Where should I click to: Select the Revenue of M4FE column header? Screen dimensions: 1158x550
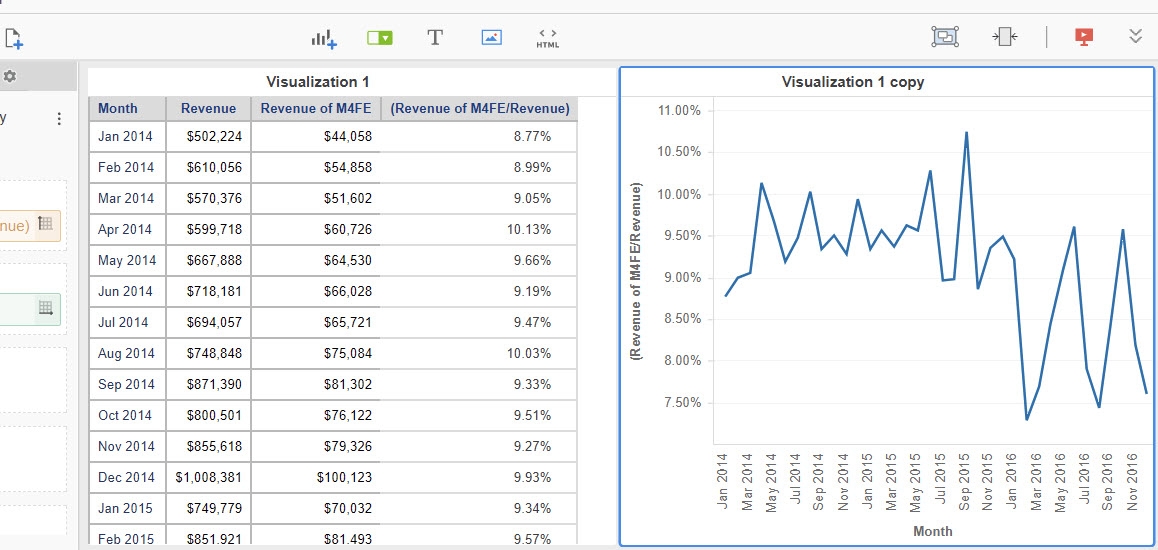click(x=315, y=108)
